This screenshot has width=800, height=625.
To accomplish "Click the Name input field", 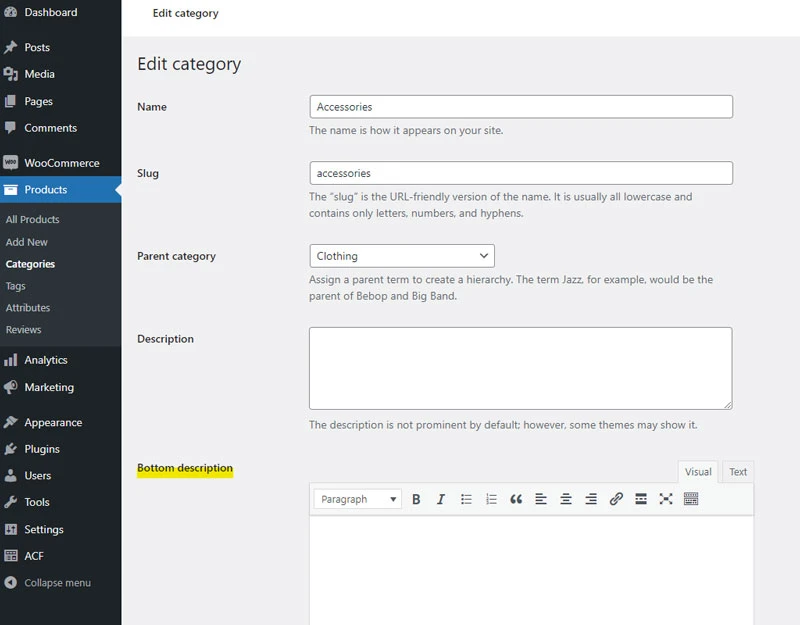I will tap(520, 106).
